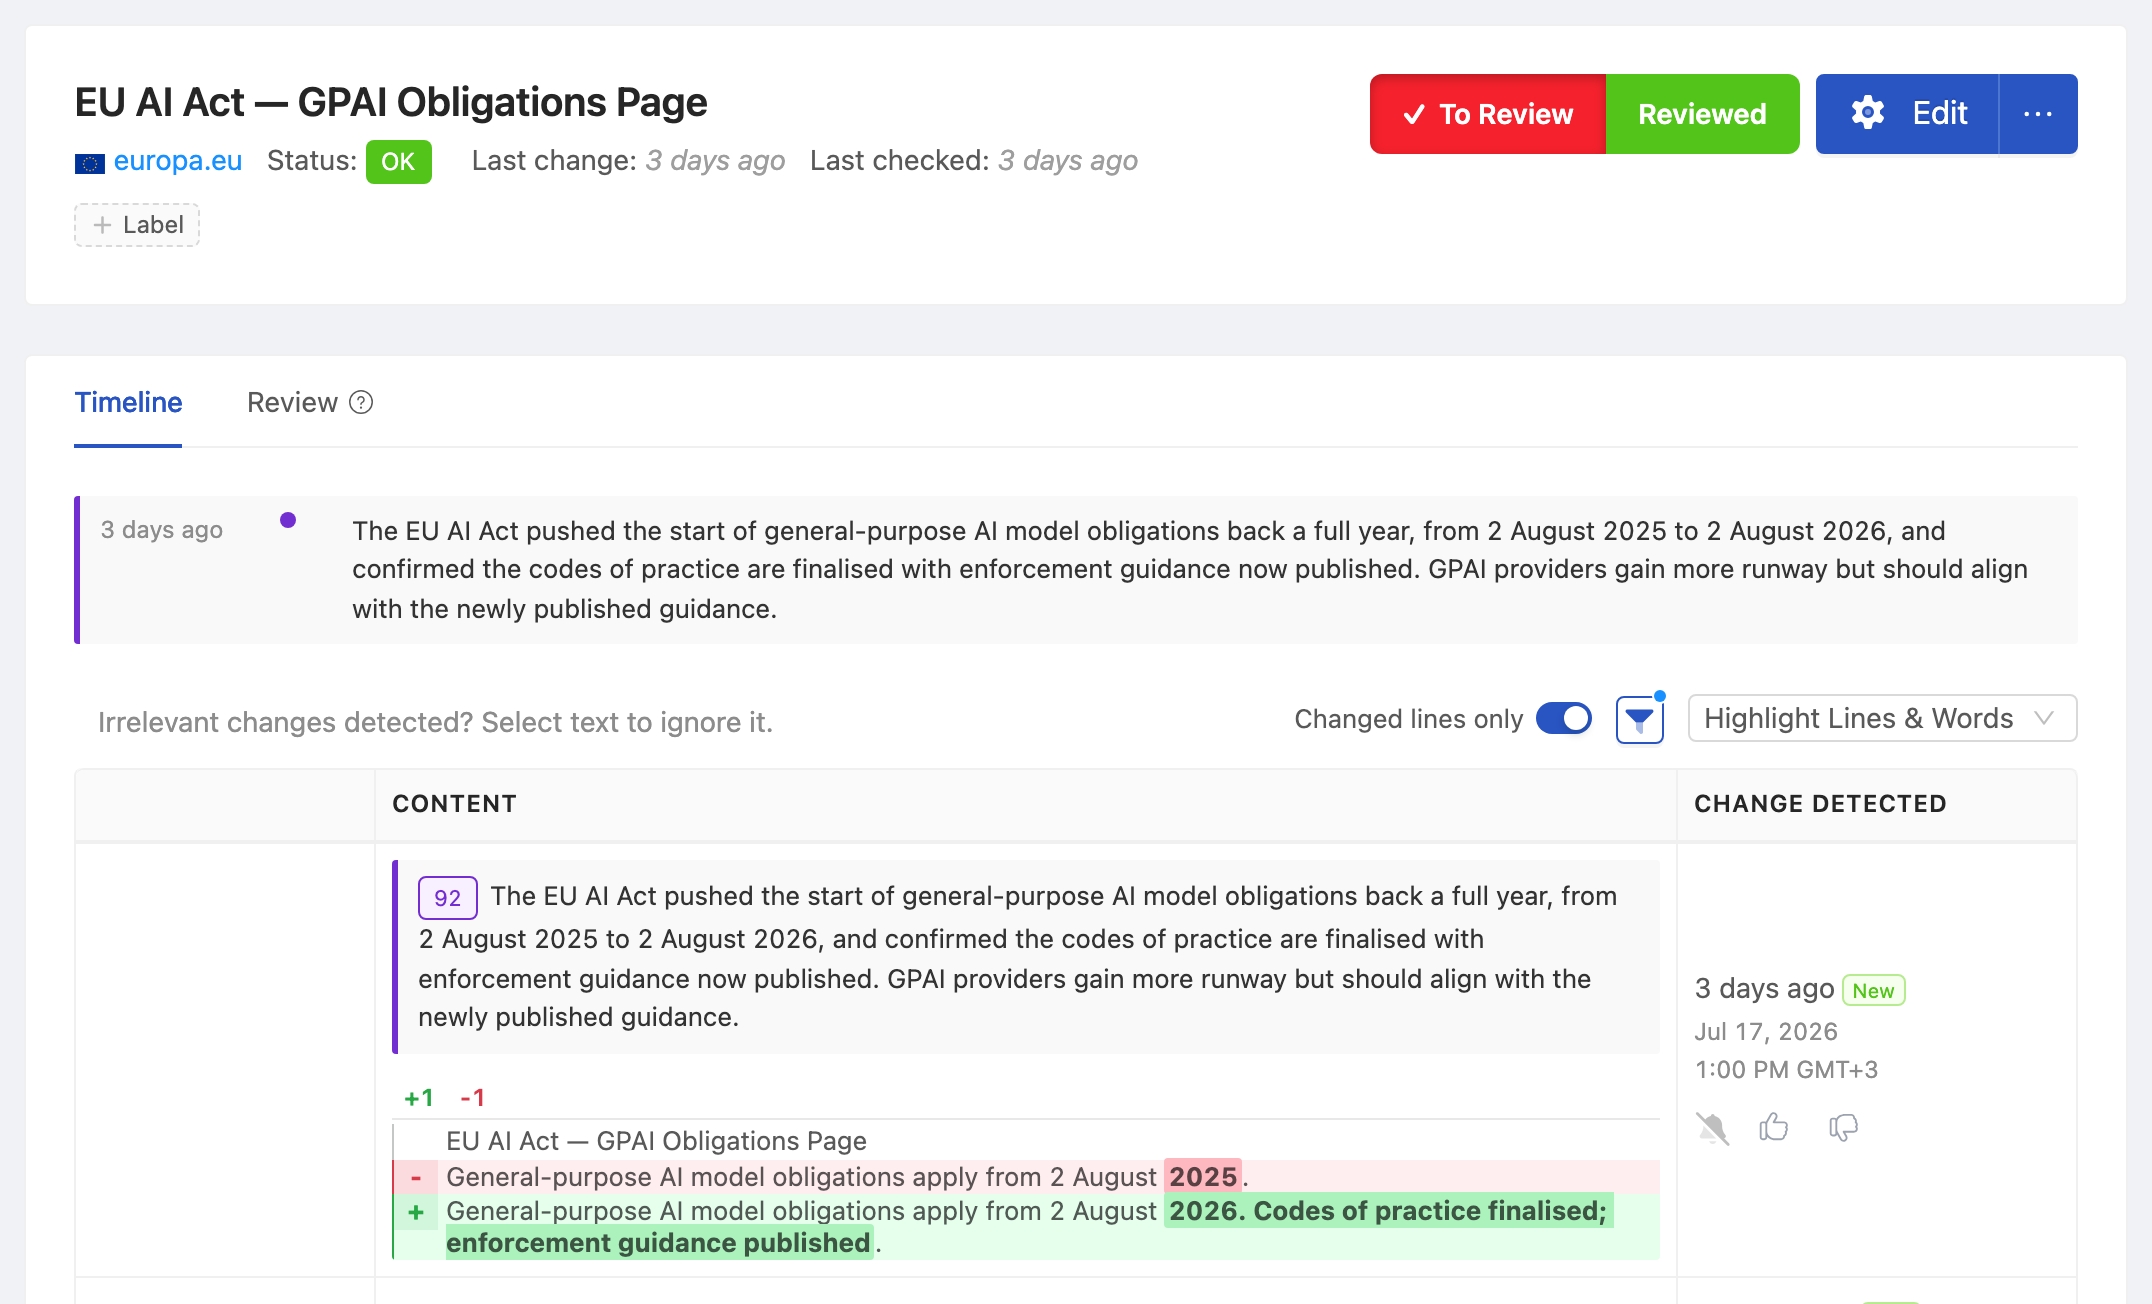Click '1:00 PM GMT+3' time text
2152x1304 pixels.
1786,1070
